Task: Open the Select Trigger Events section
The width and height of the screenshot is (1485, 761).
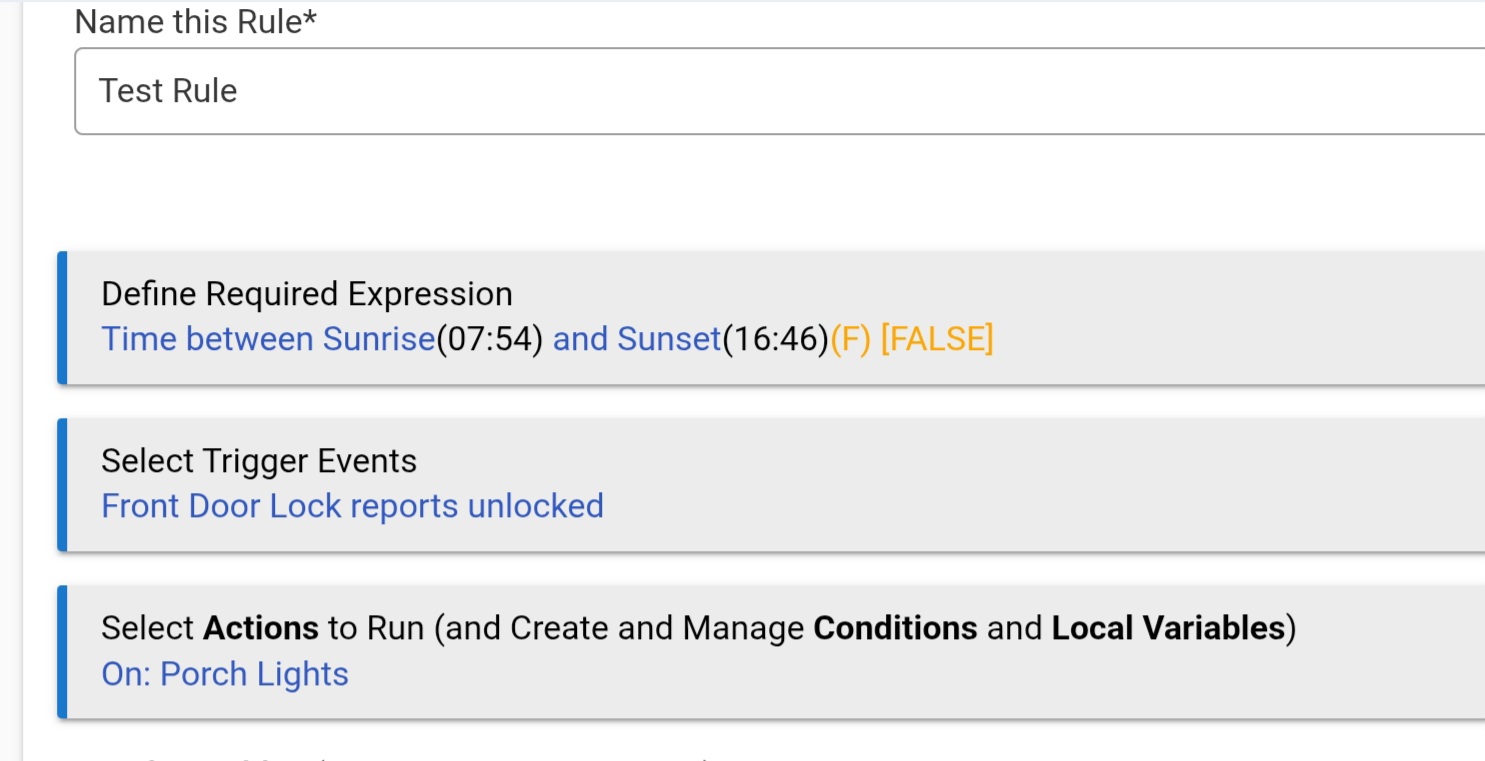Action: (x=259, y=461)
